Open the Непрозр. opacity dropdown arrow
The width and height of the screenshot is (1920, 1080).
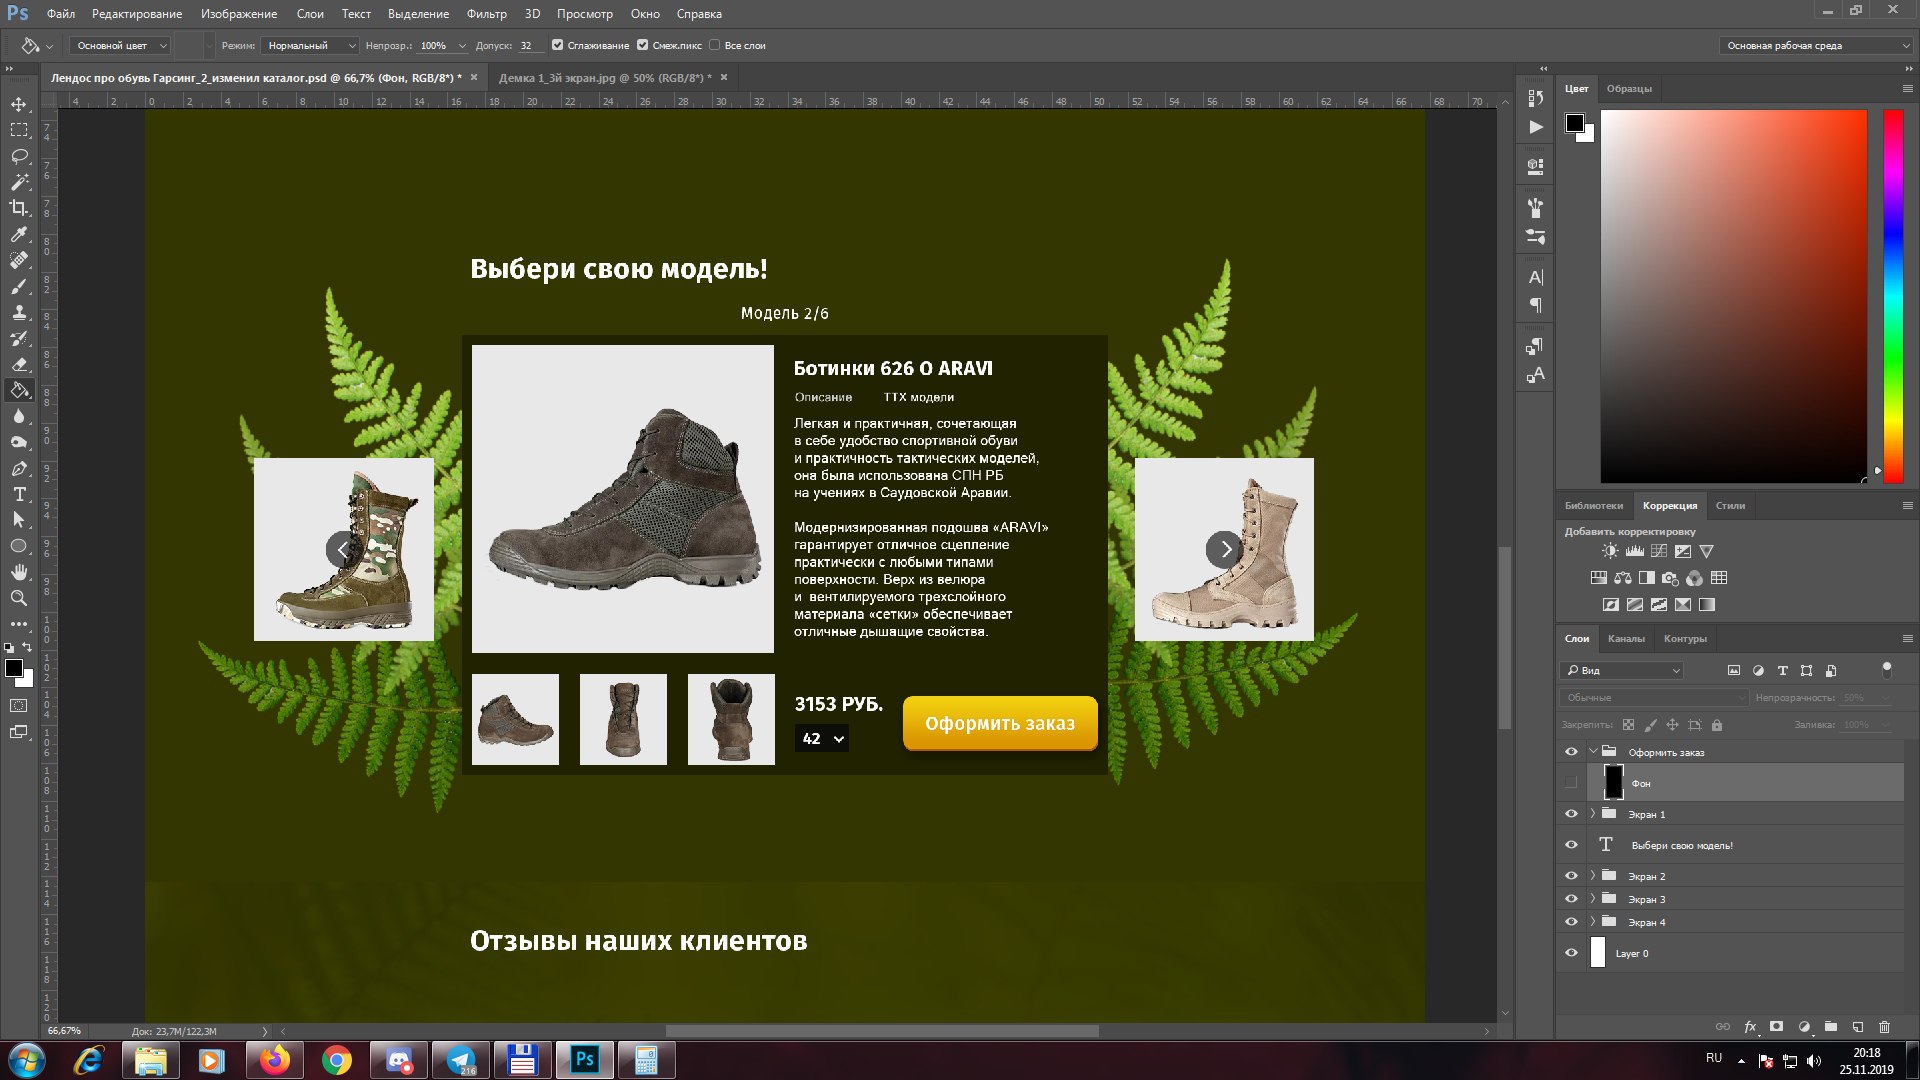click(x=462, y=45)
